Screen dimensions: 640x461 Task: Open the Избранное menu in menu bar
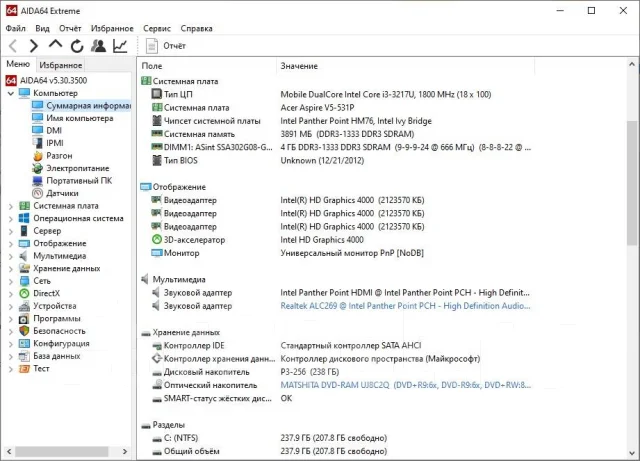click(112, 28)
